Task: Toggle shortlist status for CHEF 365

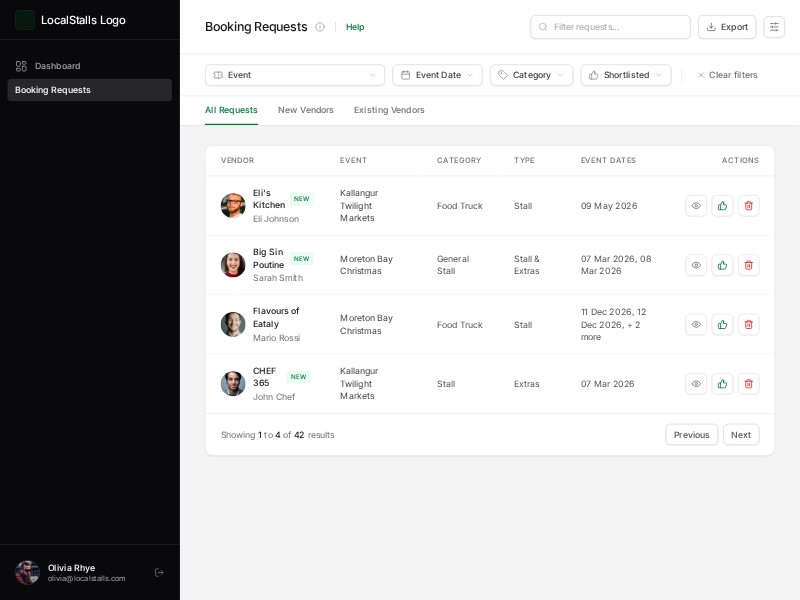Action: point(722,384)
